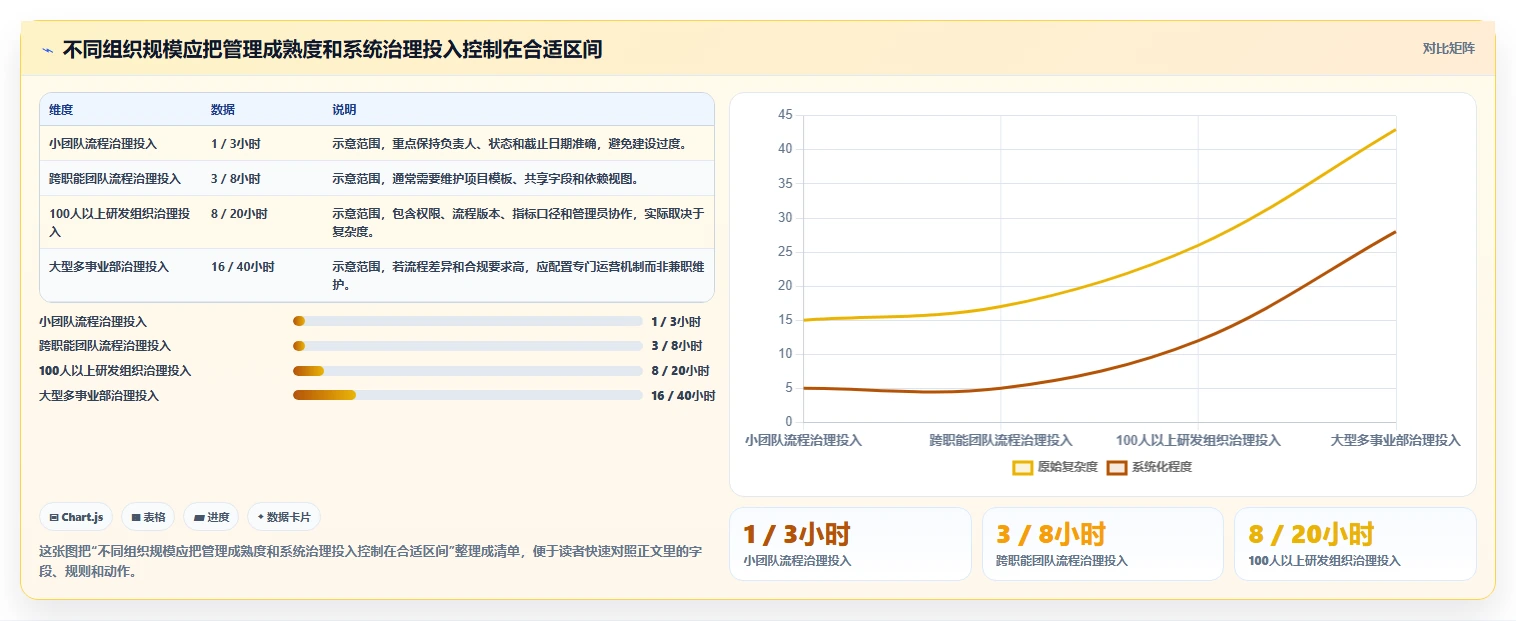The width and height of the screenshot is (1516, 621).
Task: Click the 维度 column header
Action: [61, 110]
